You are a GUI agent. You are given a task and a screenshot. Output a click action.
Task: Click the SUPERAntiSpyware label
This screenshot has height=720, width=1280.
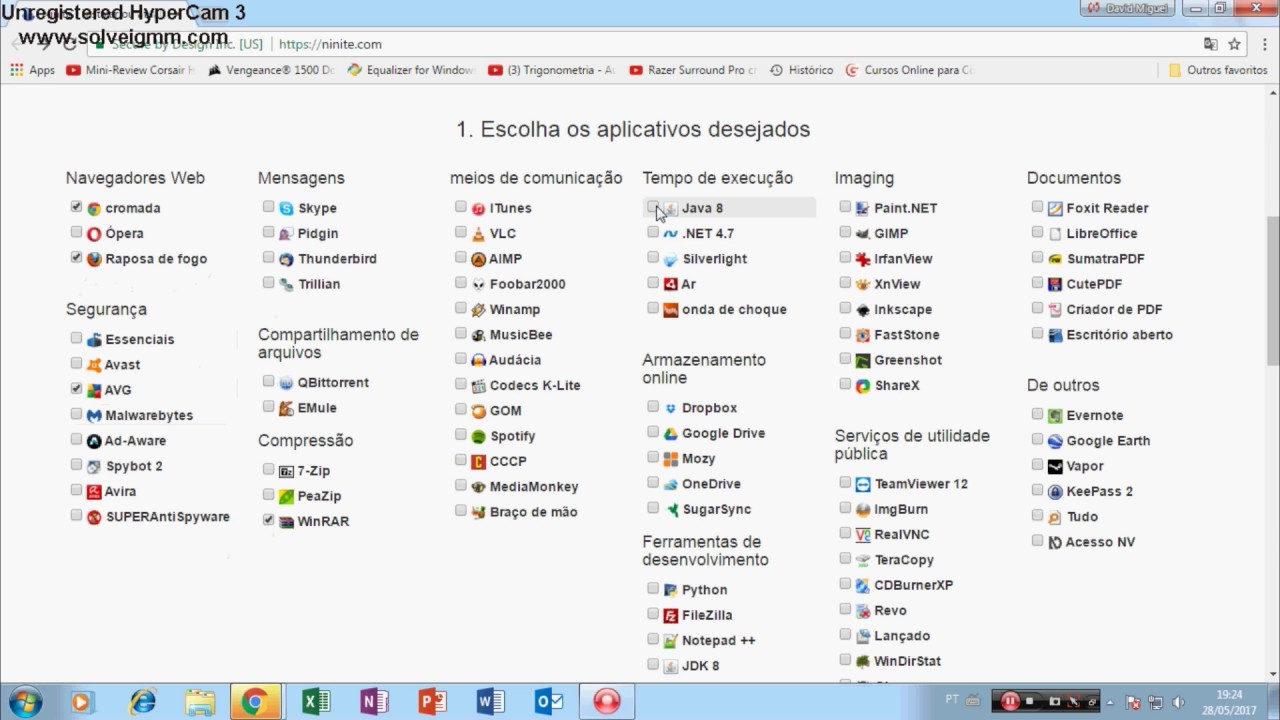[167, 517]
